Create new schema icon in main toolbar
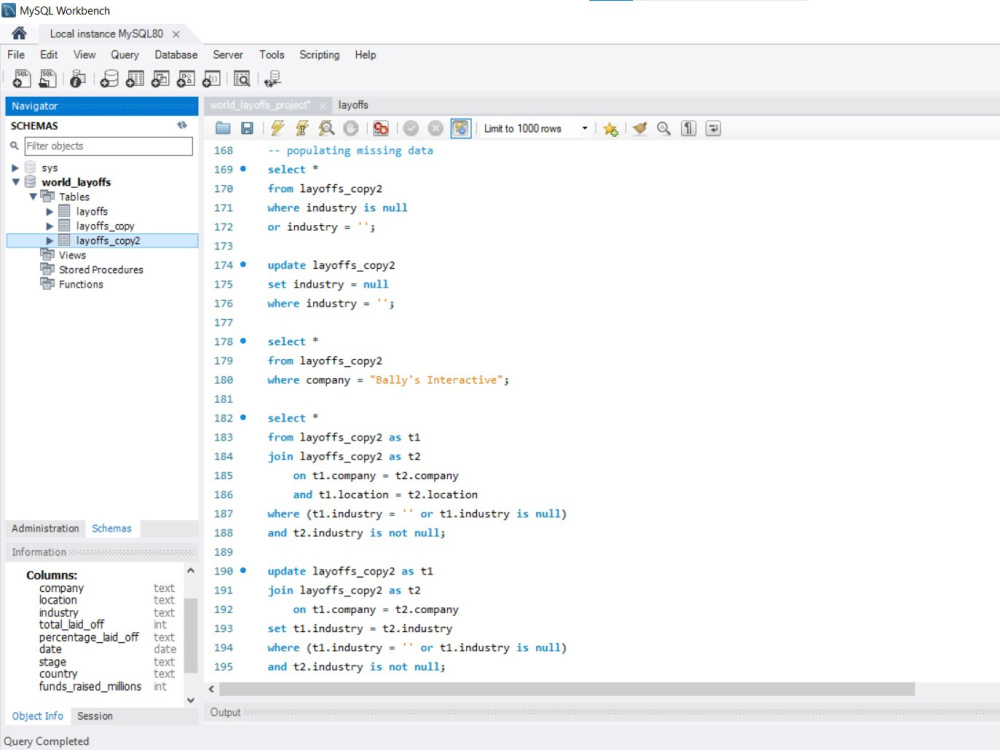This screenshot has height=750, width=1000. pyautogui.click(x=109, y=78)
